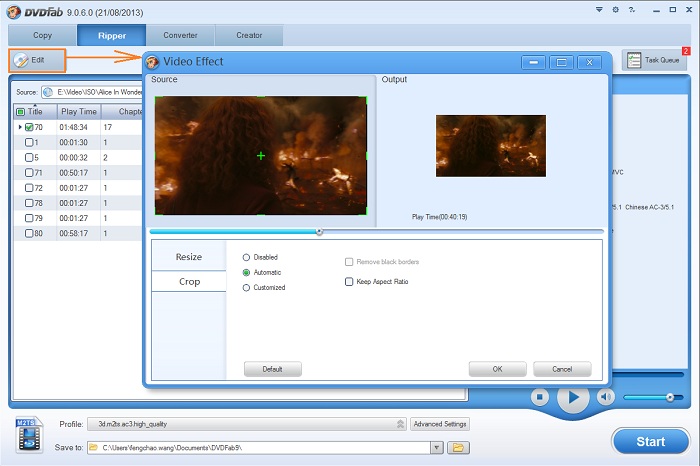Screen dimensions: 700x466
Task: Check title 78 checkbox
Action: click(x=29, y=203)
